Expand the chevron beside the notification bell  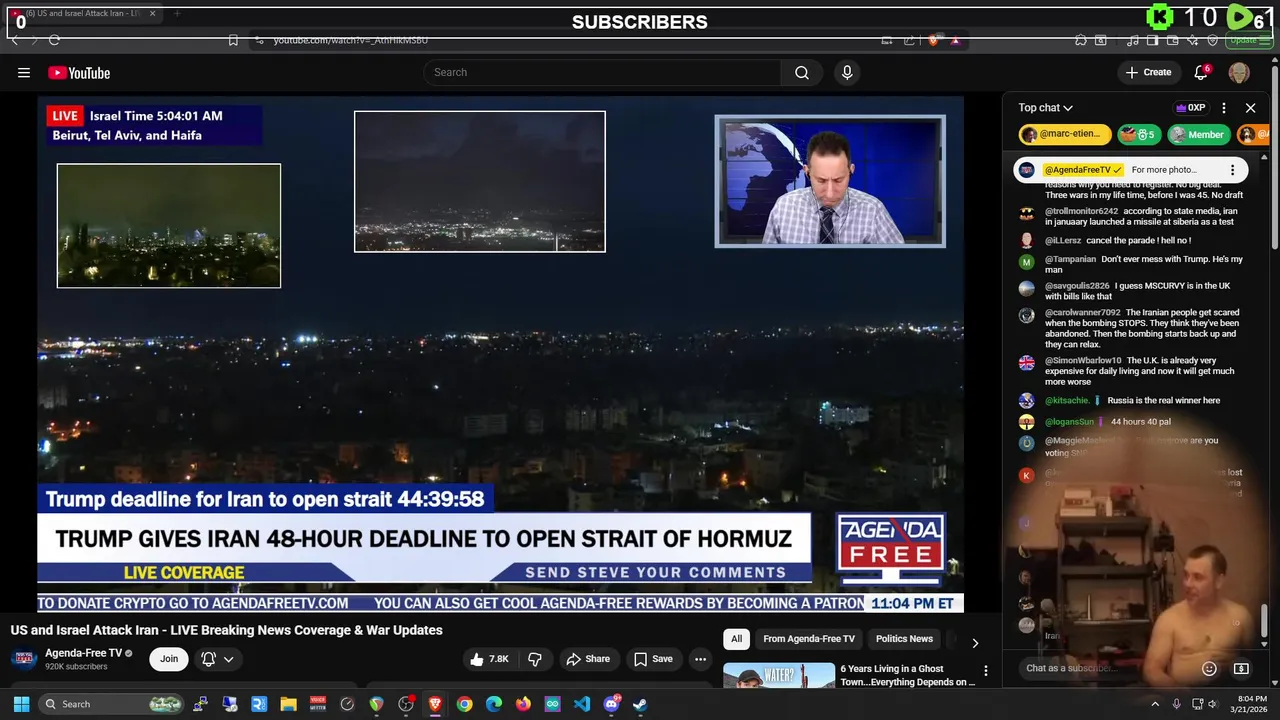[x=229, y=659]
